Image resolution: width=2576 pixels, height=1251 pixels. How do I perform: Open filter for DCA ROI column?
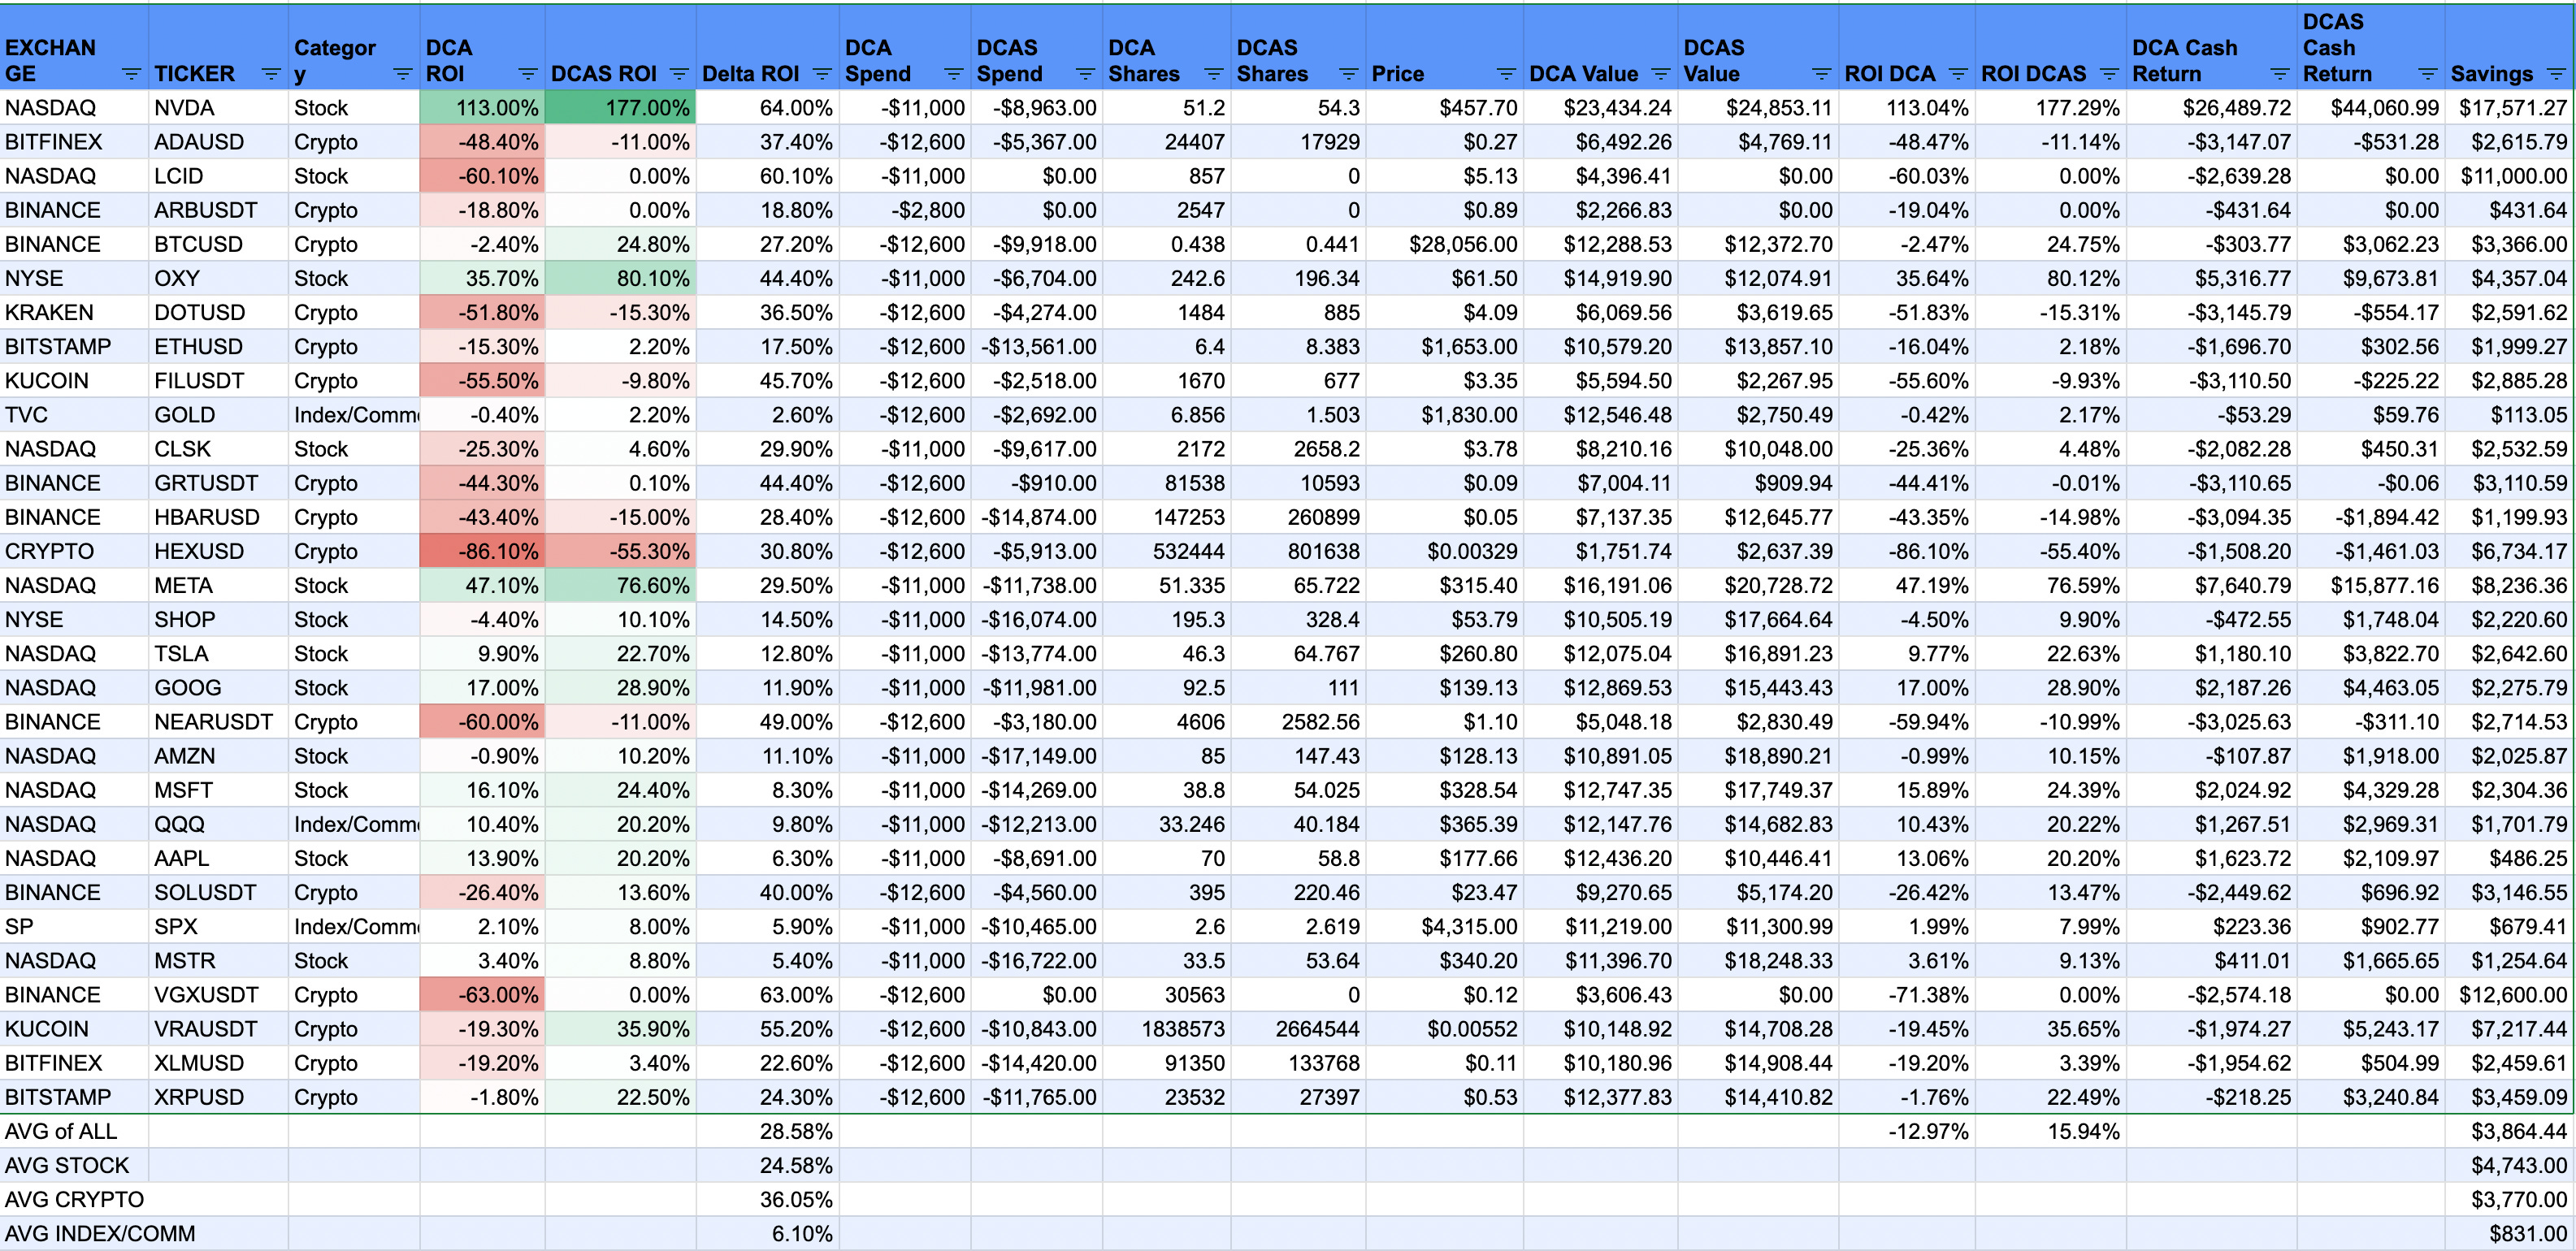(528, 74)
